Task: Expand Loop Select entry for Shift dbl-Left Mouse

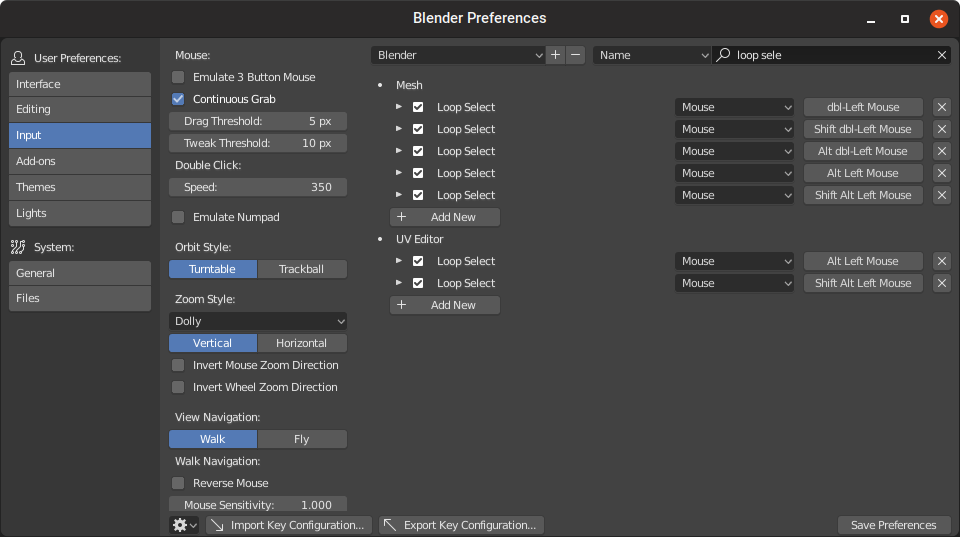Action: [399, 129]
